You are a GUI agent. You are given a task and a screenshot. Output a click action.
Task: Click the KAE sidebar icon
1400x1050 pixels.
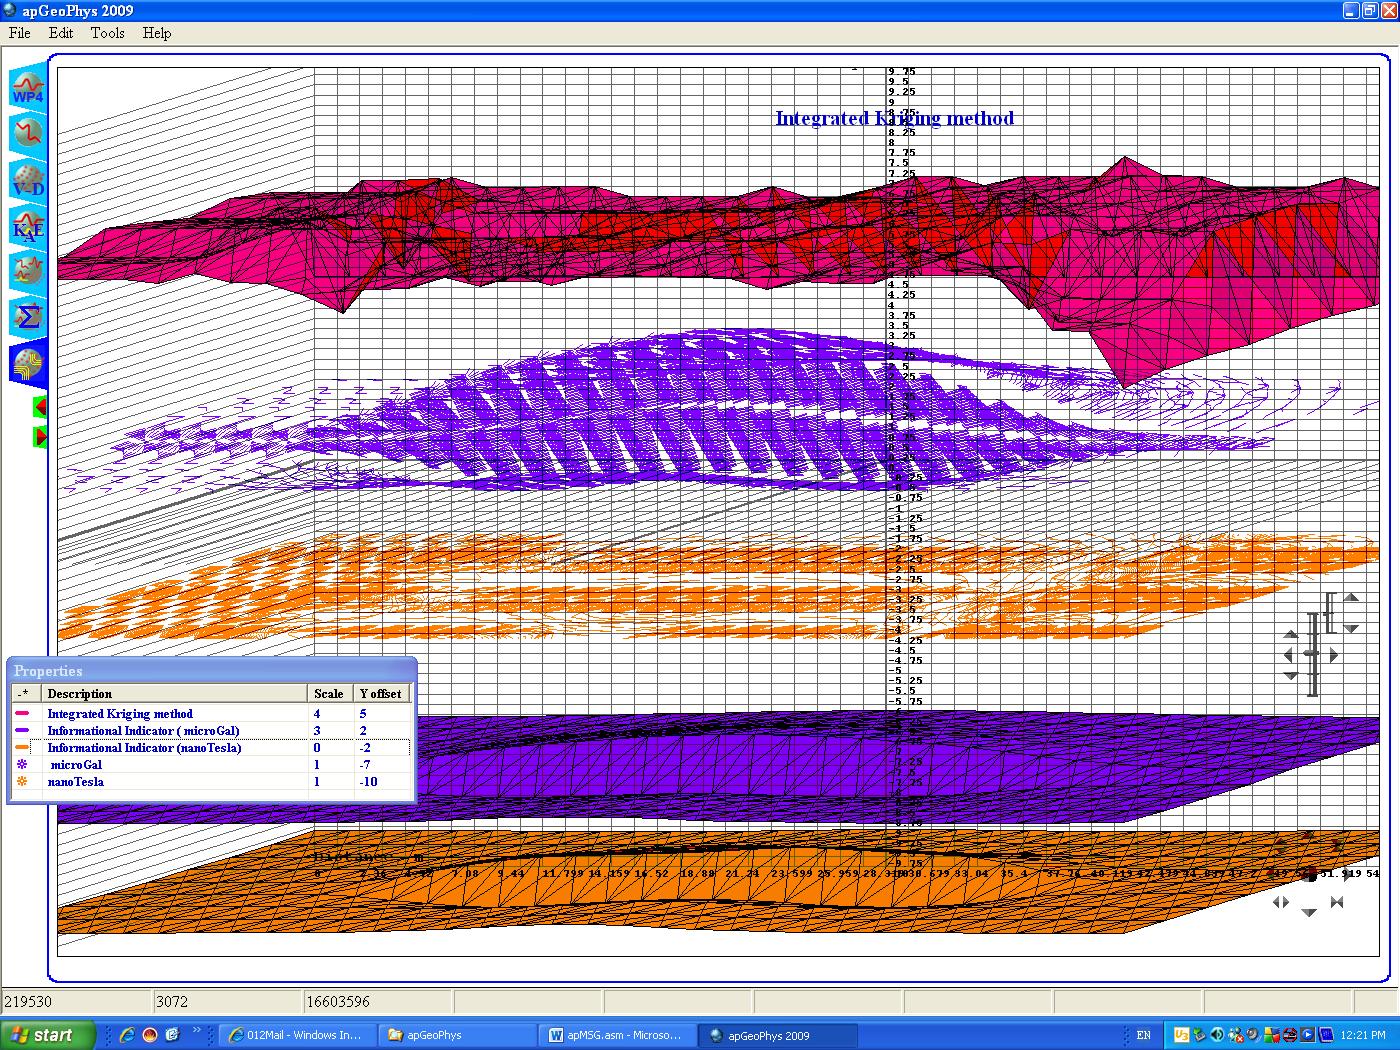click(28, 226)
